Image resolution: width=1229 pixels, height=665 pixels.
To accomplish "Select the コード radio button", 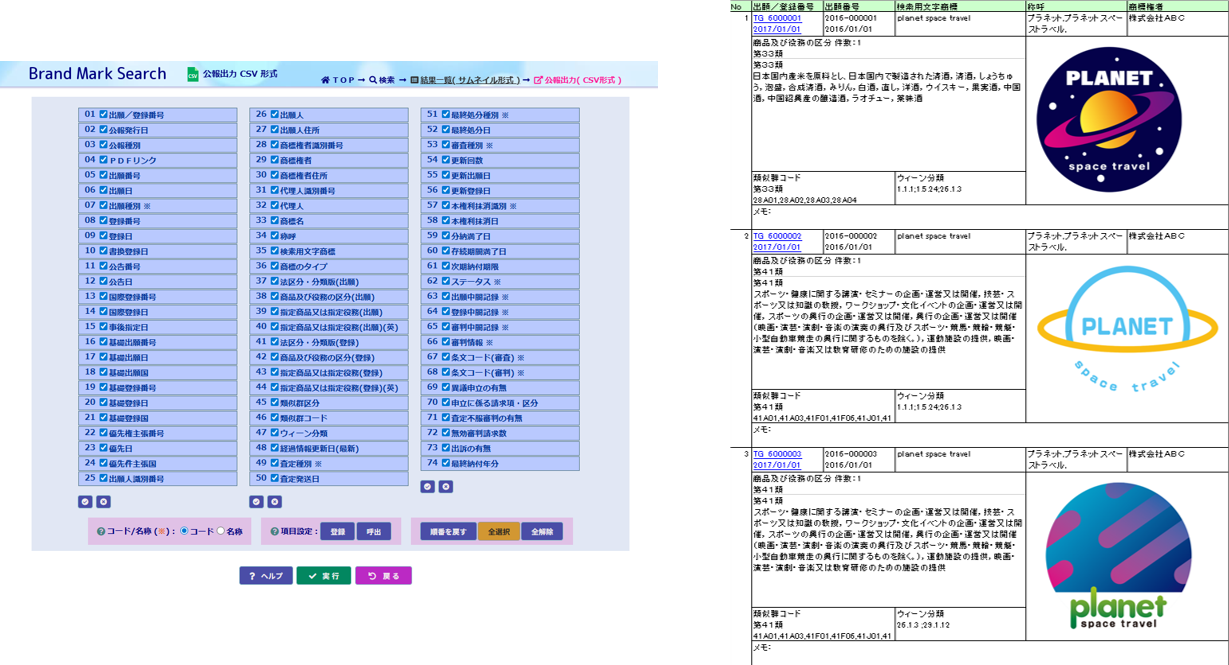I will [185, 532].
